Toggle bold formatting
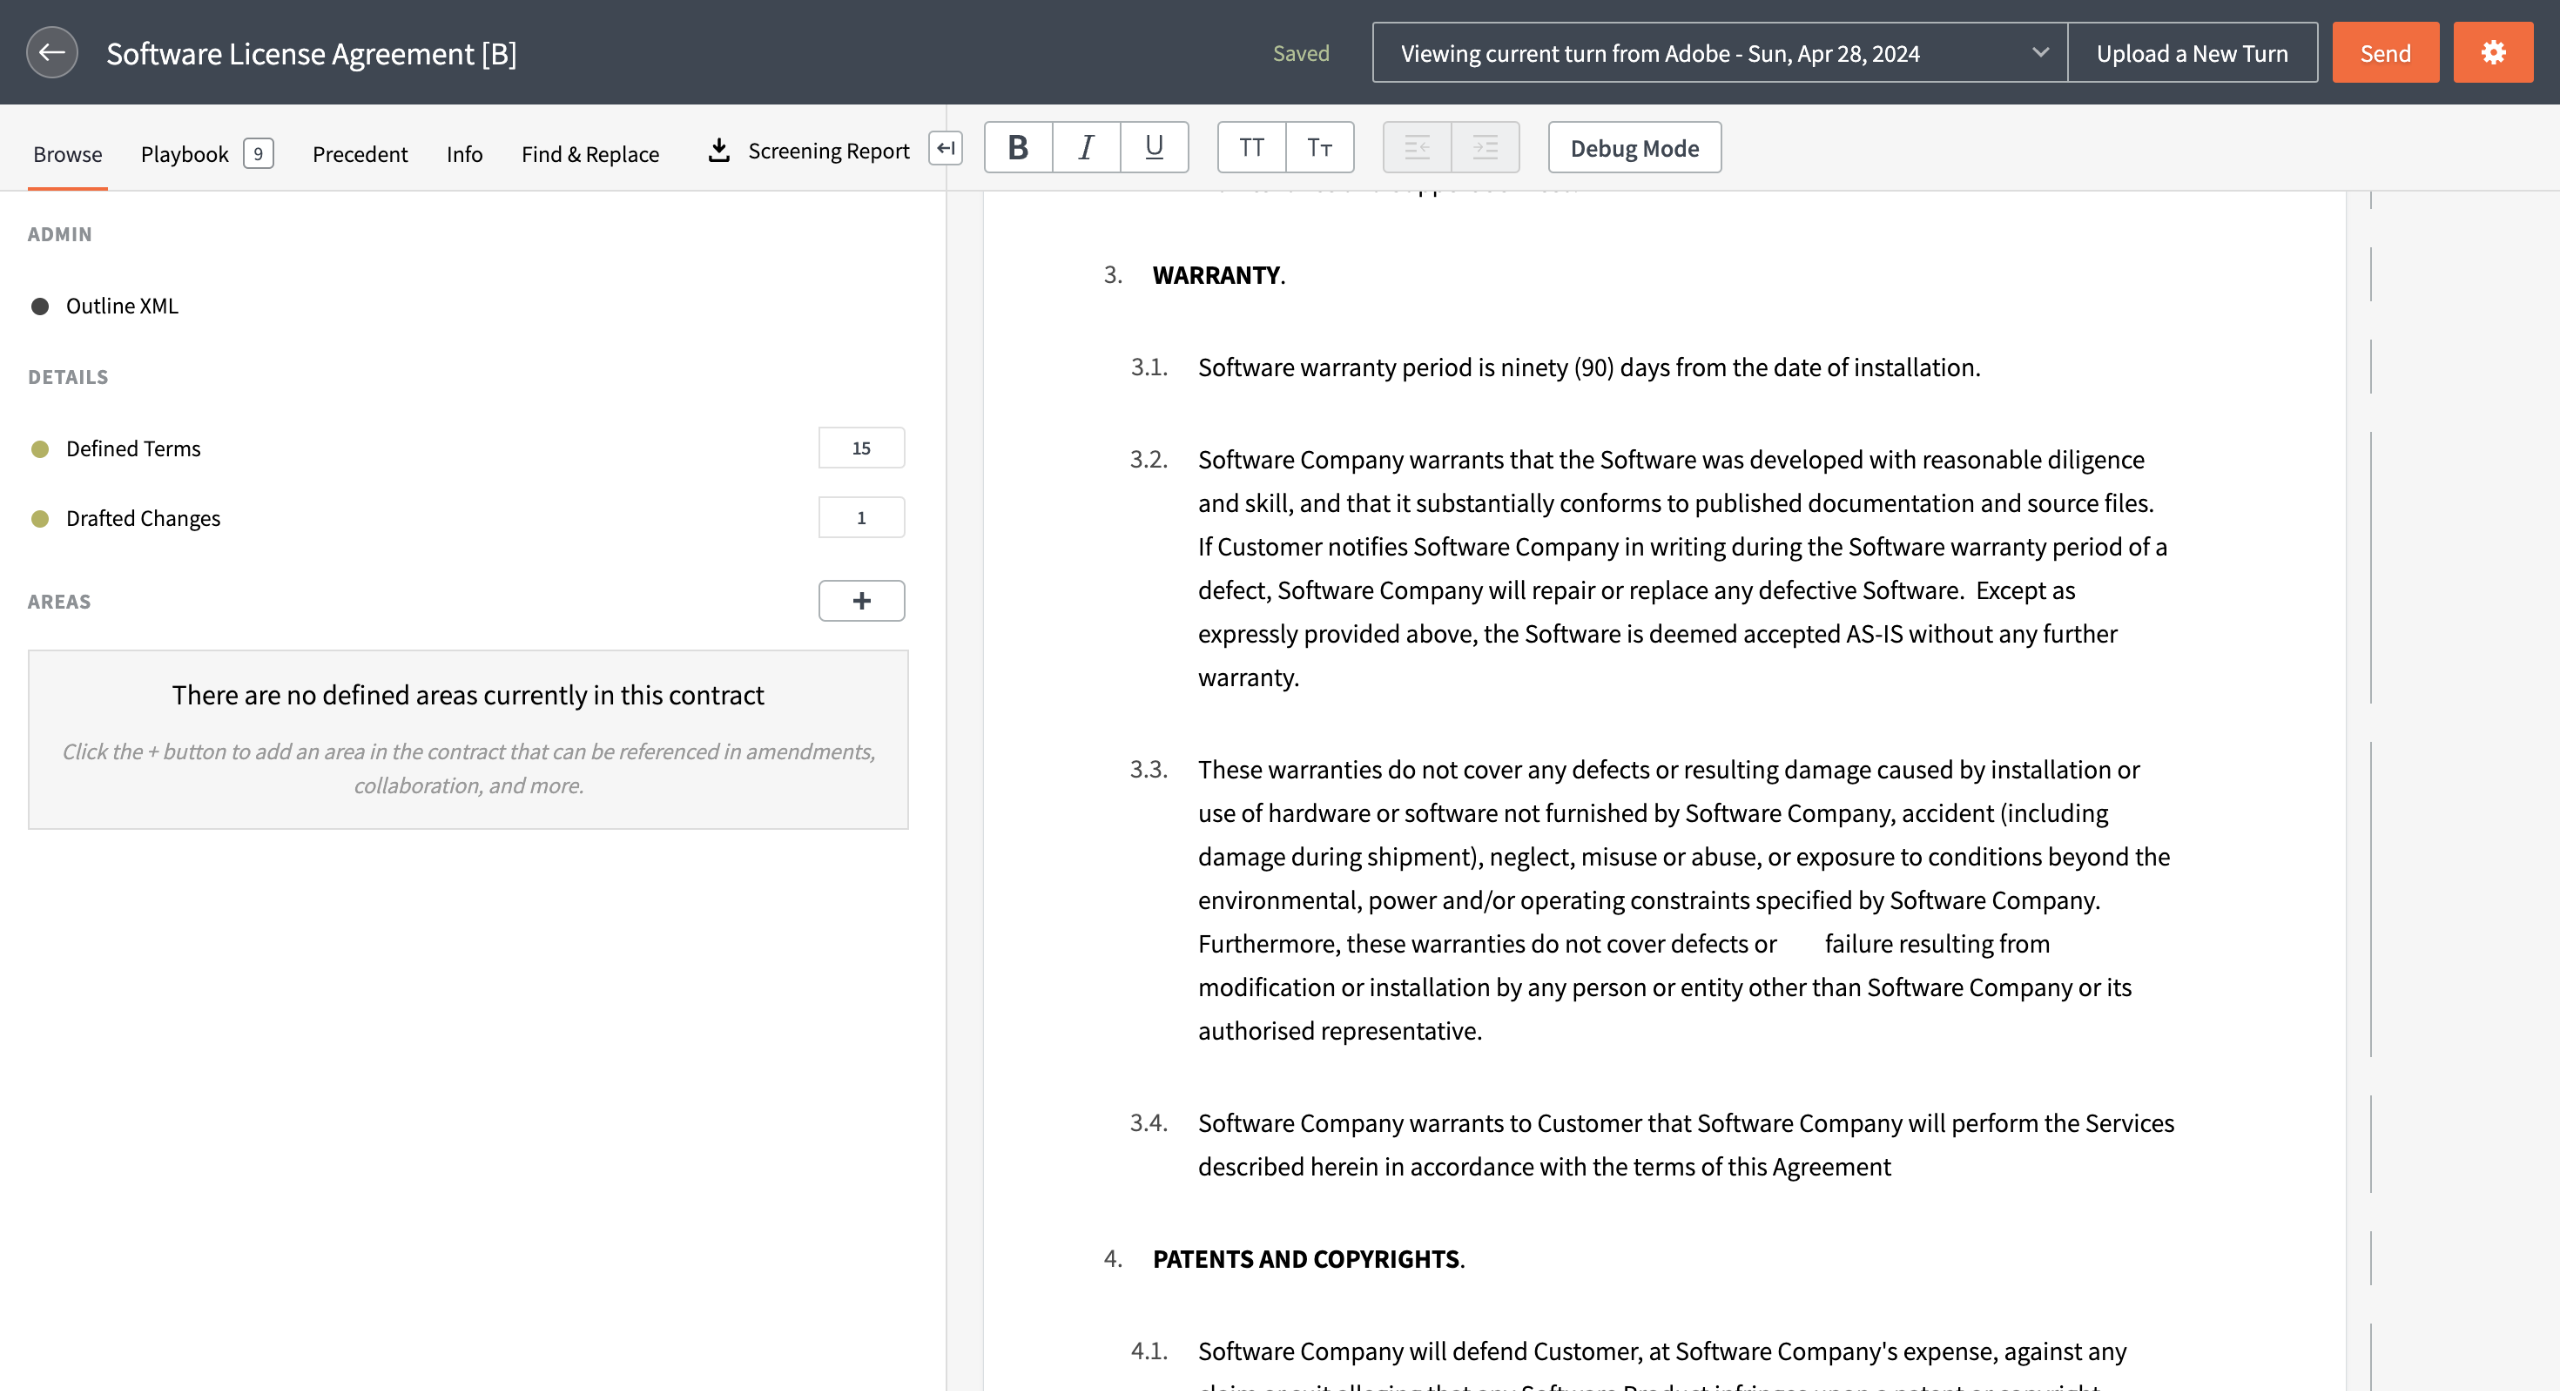The width and height of the screenshot is (2560, 1391). click(1018, 148)
